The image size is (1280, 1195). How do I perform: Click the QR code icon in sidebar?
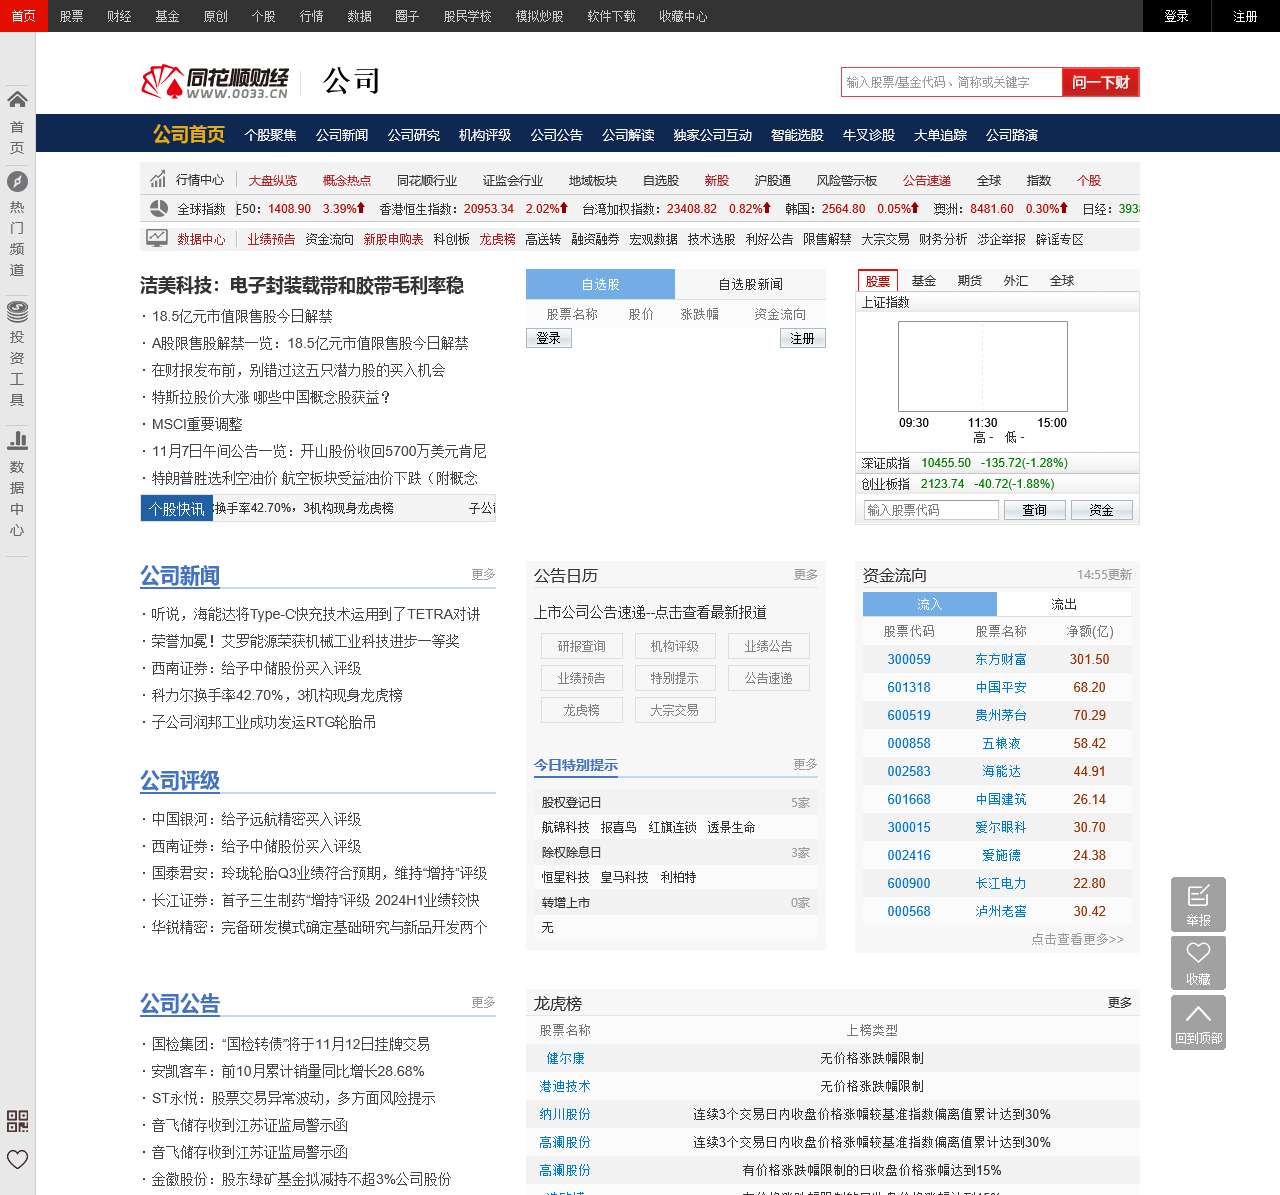[x=17, y=1121]
